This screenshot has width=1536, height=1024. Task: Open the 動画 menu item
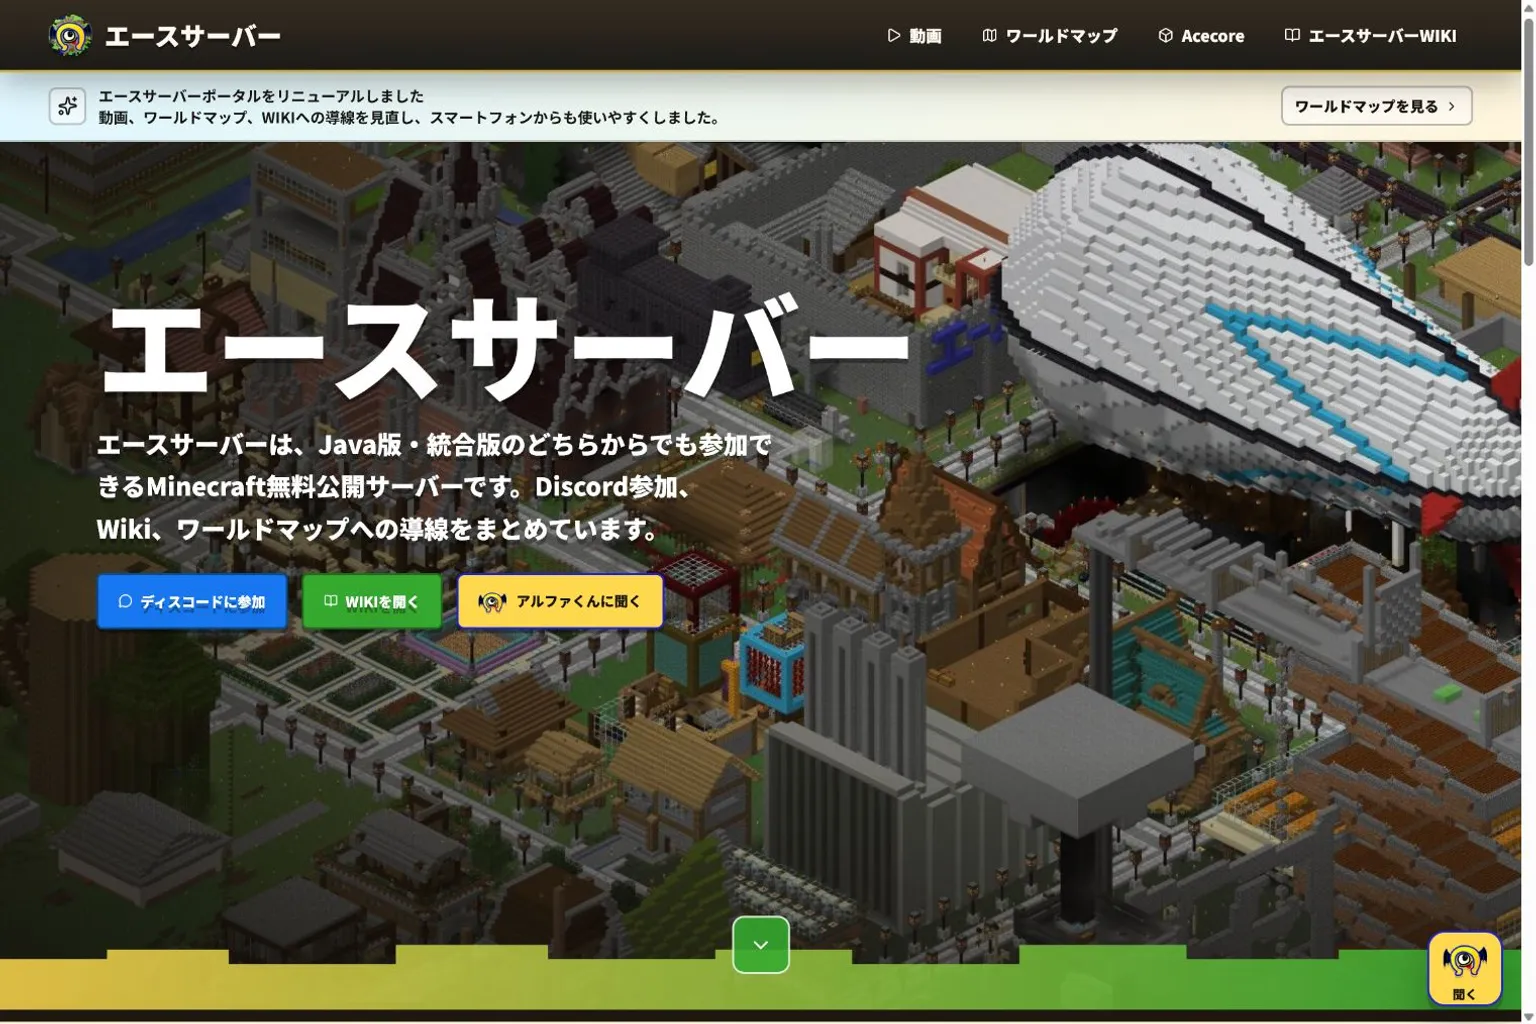click(x=914, y=36)
